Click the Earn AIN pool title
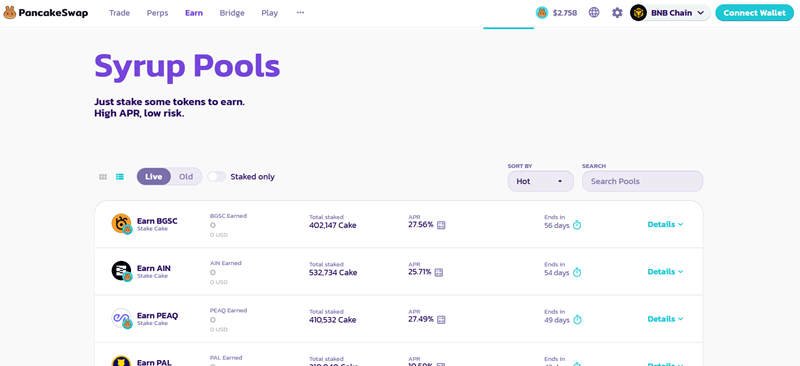 pyautogui.click(x=154, y=269)
